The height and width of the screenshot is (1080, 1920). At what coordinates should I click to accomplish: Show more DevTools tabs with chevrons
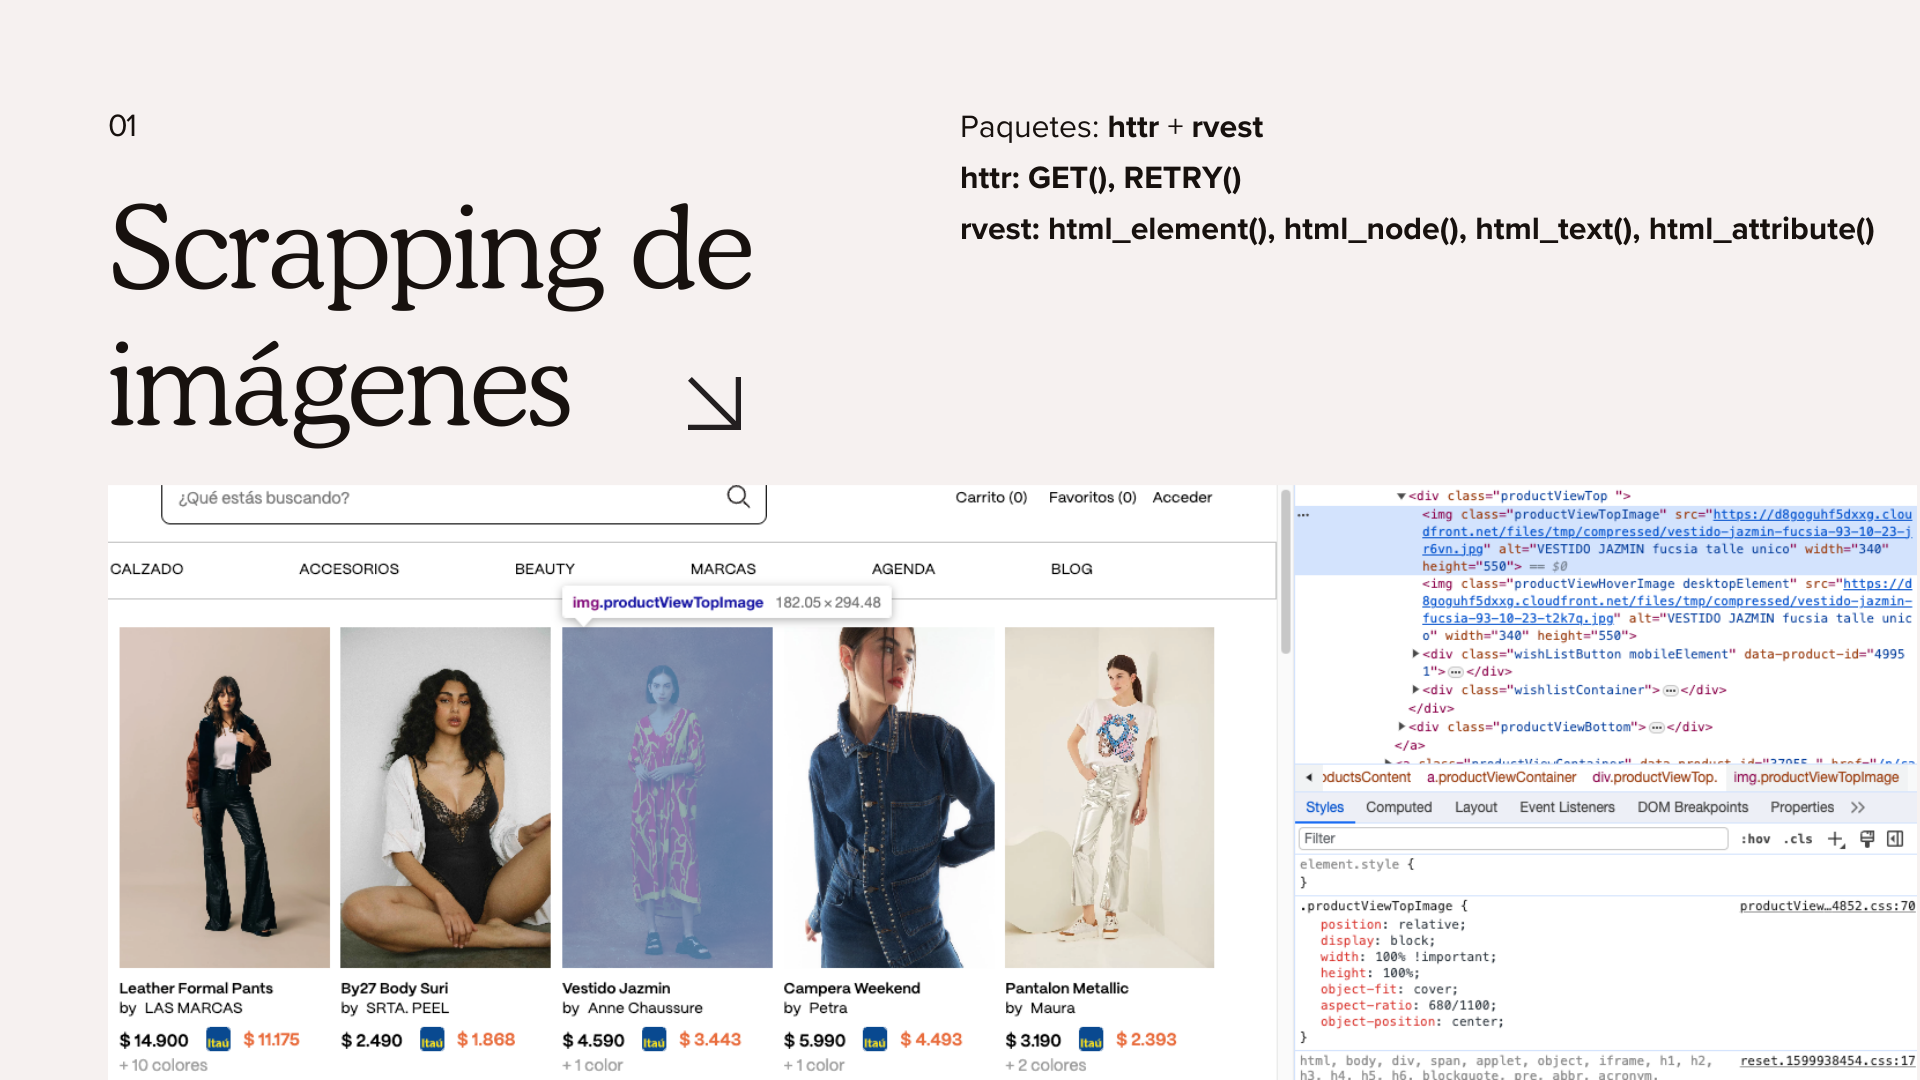pos(1858,807)
